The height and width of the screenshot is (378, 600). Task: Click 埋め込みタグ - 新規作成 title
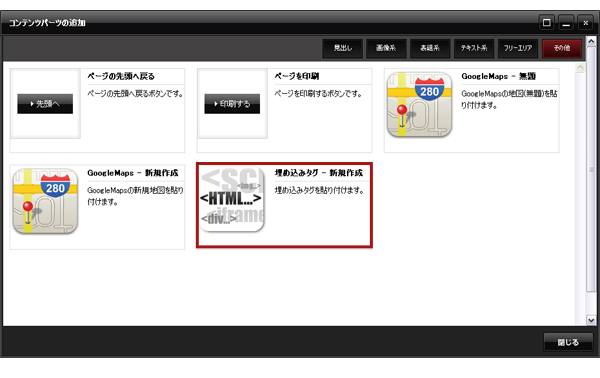coord(319,173)
